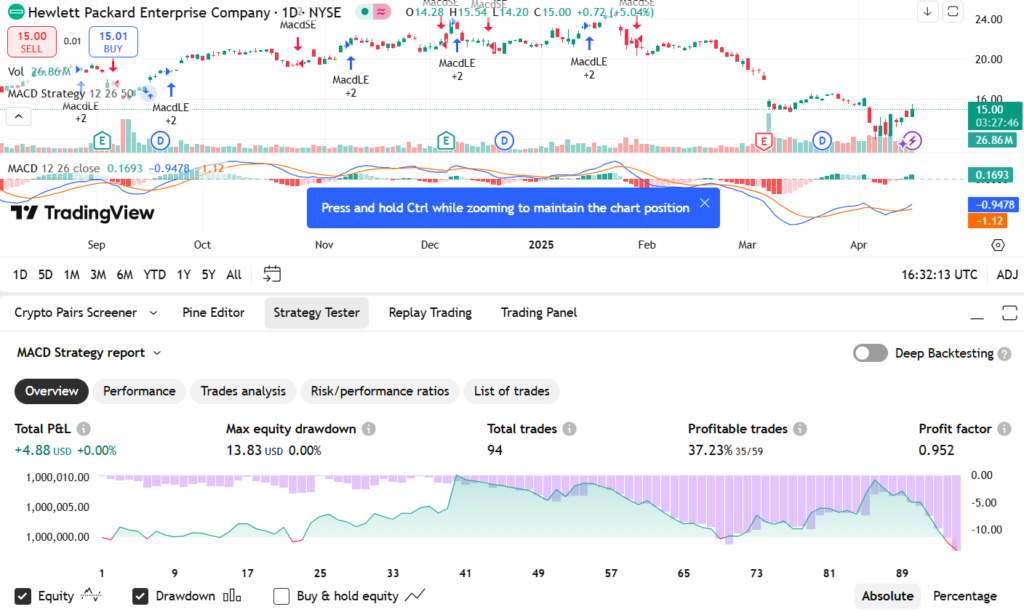Switch chart values to Percentage
1024x612 pixels.
tap(965, 596)
